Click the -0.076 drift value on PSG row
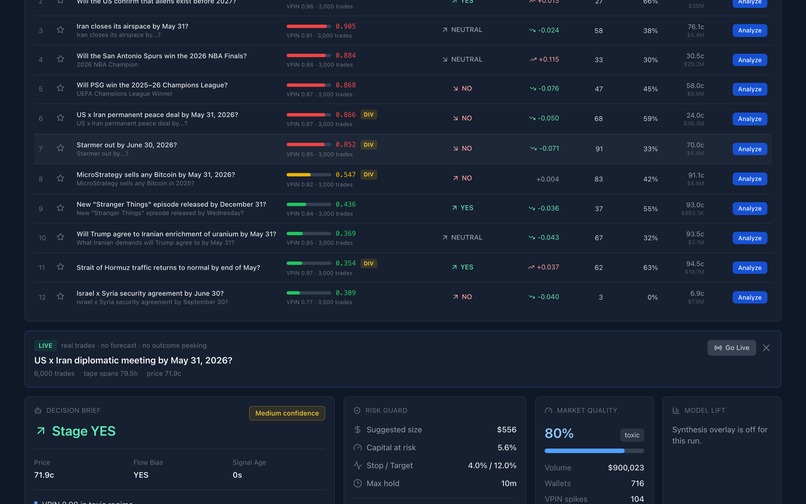Viewport: 806px width, 504px height. point(544,88)
